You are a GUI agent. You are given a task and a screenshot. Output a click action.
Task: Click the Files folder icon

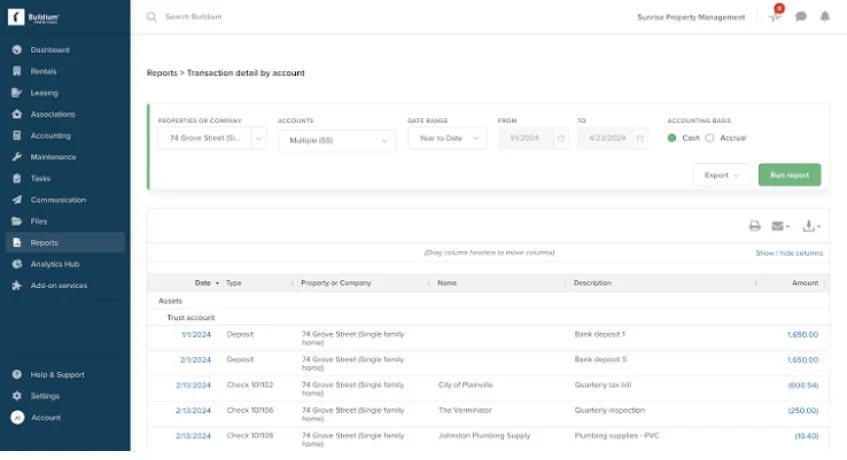point(17,221)
